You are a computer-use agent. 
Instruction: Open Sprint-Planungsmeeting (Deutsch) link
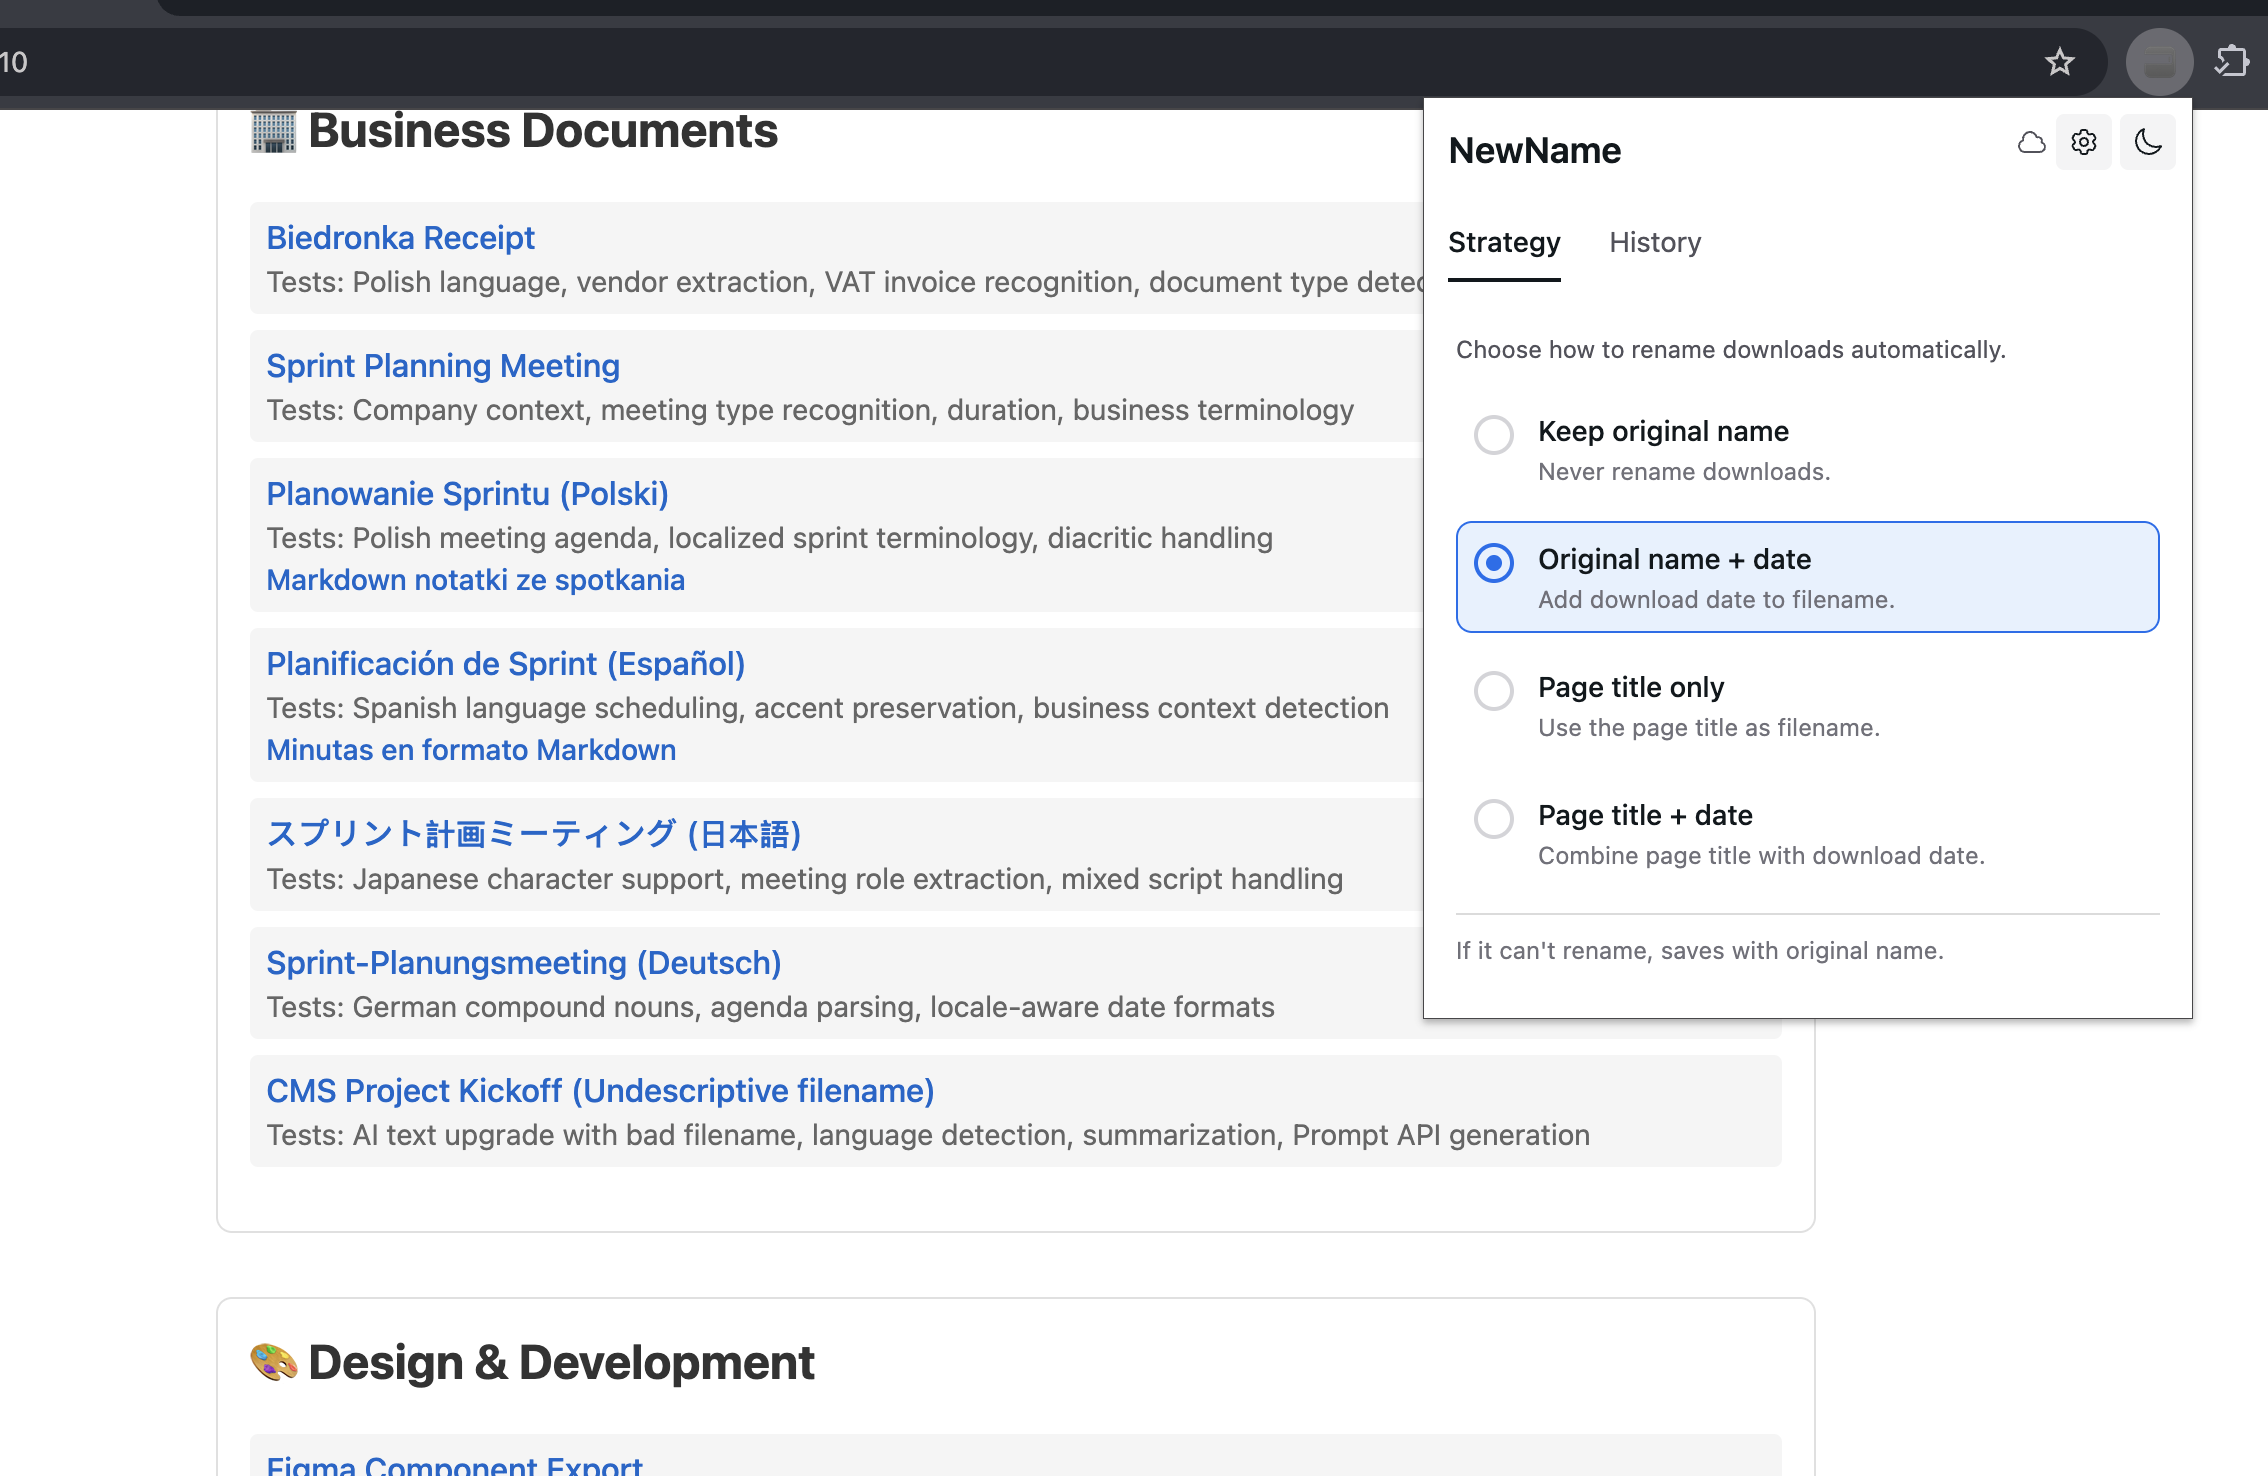click(x=523, y=963)
